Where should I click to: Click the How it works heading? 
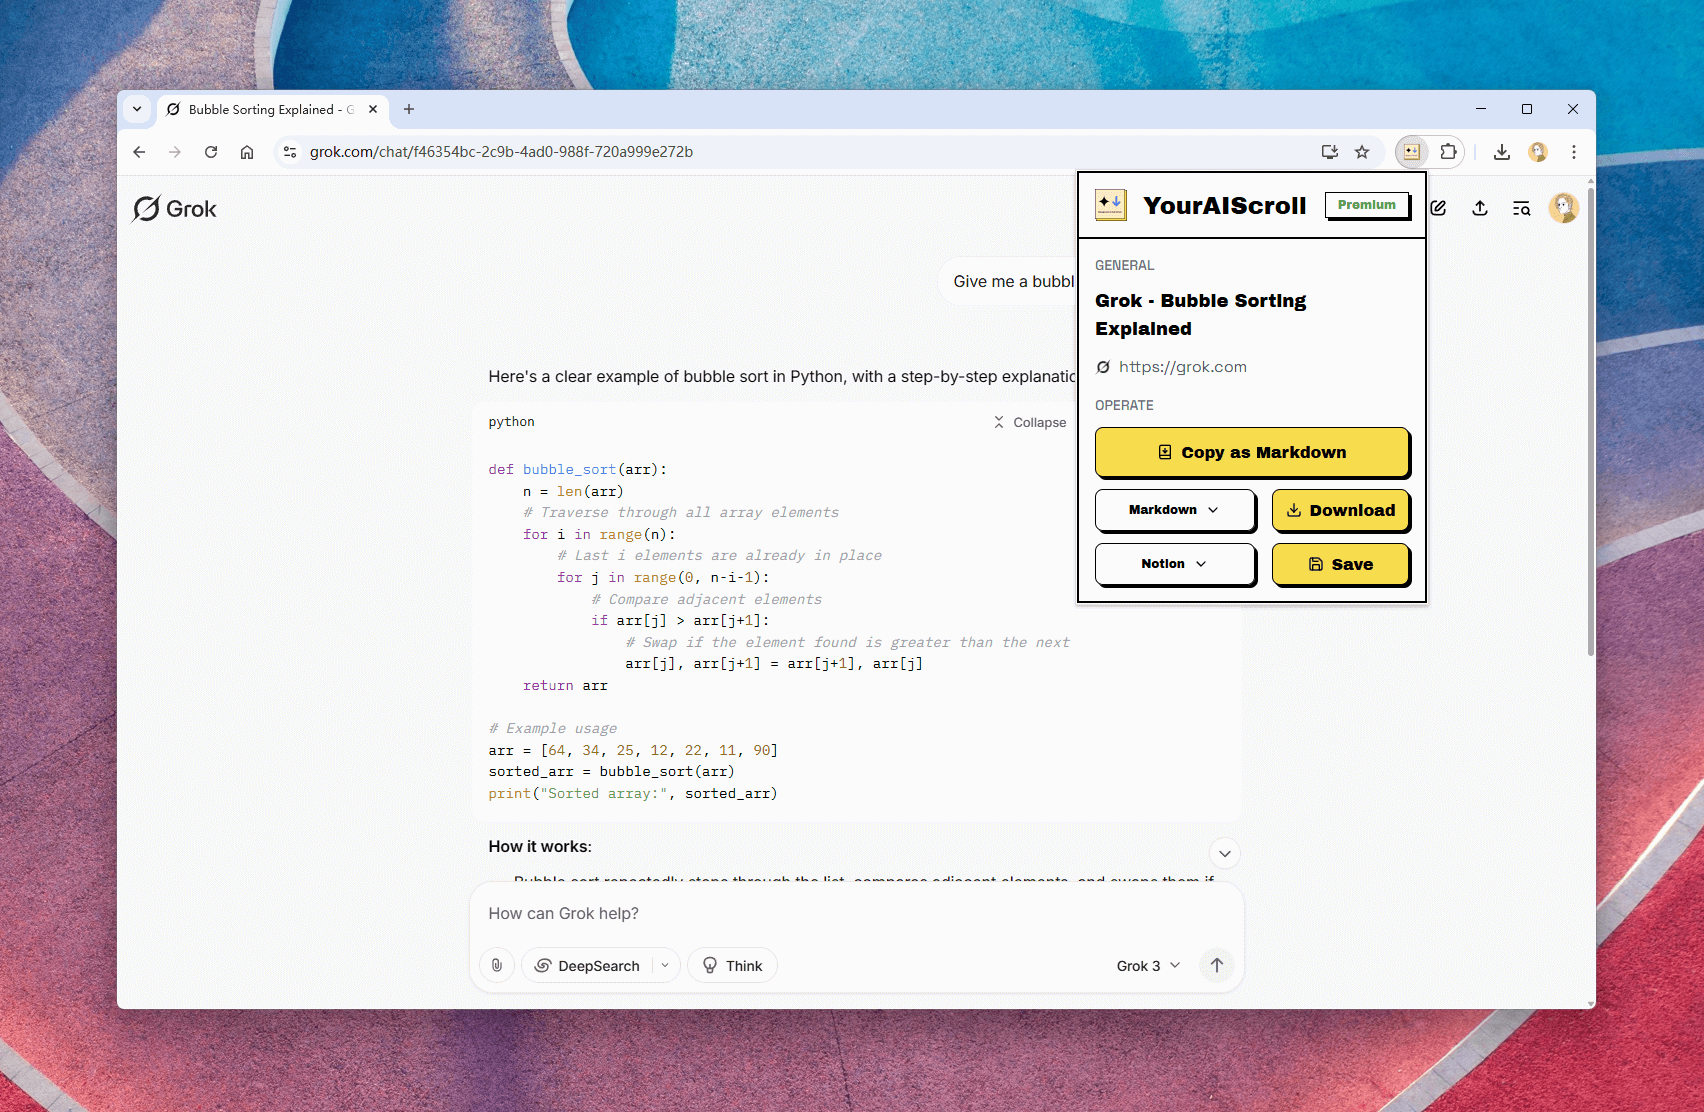(x=540, y=847)
